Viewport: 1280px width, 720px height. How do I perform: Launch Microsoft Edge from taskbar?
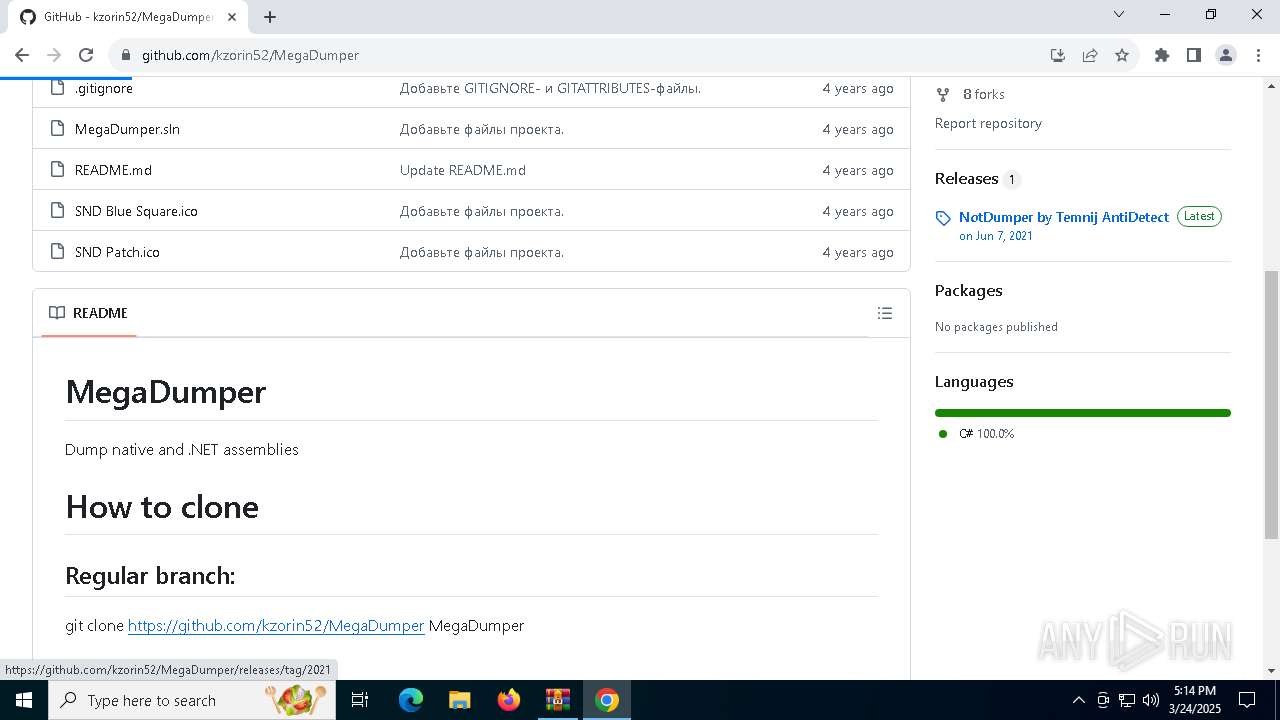(410, 700)
